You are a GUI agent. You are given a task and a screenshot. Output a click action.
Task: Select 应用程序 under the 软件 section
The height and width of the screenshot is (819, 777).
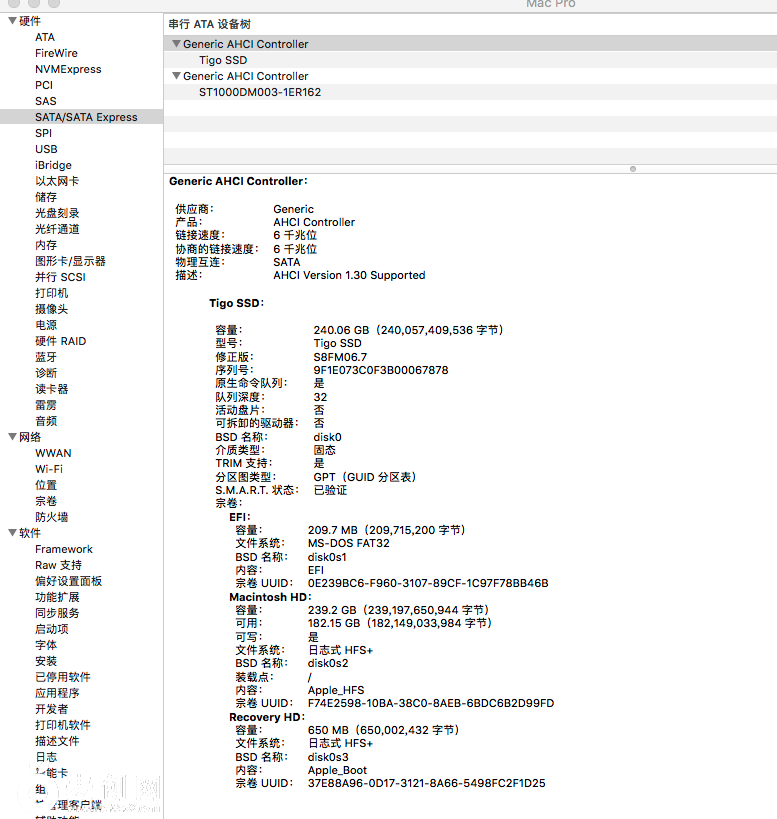(x=57, y=693)
